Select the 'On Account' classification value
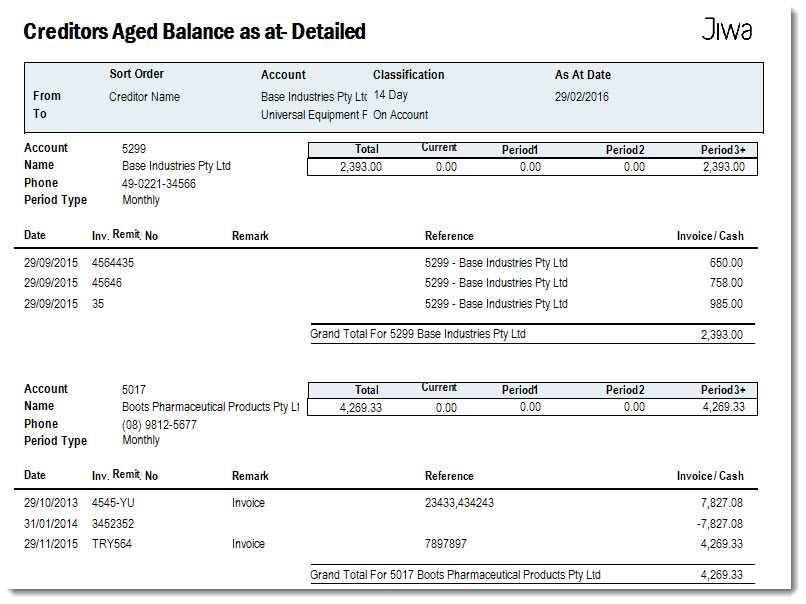The width and height of the screenshot is (806, 604). [x=400, y=115]
